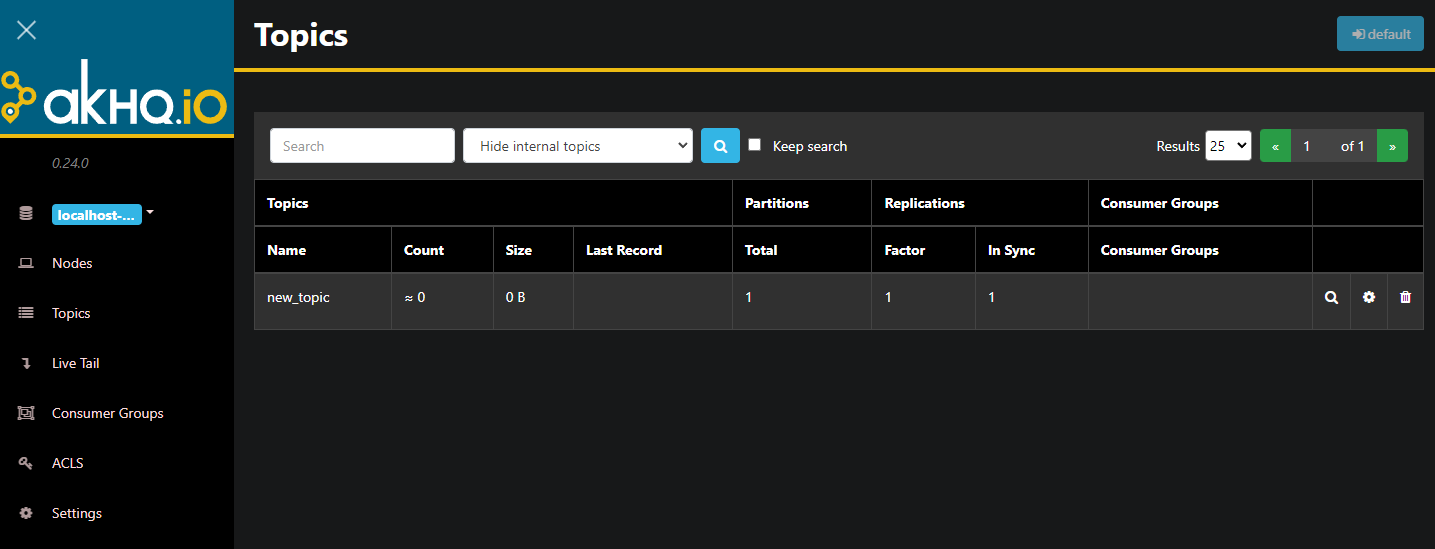
Task: Open the ACLS sidebar item
Action: click(x=67, y=464)
